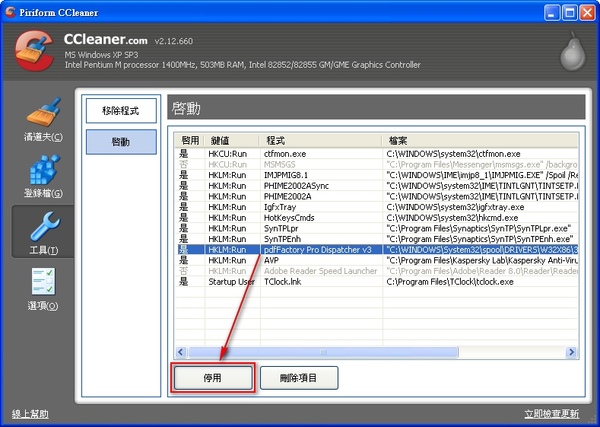600x427 pixels.
Task: Click the CCleaner logo icon in the header
Action: click(34, 51)
